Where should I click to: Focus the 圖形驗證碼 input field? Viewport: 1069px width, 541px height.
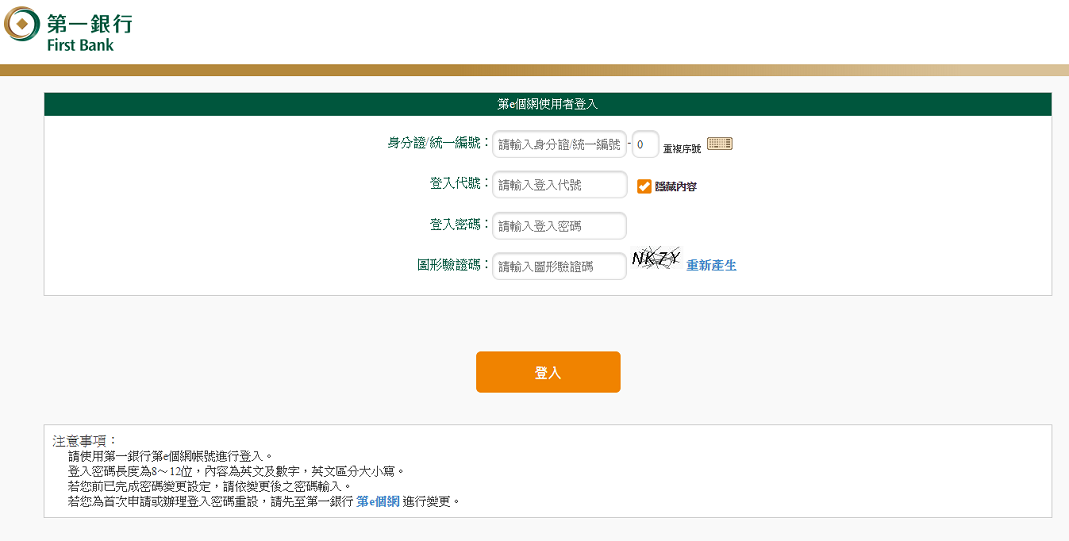tap(559, 266)
